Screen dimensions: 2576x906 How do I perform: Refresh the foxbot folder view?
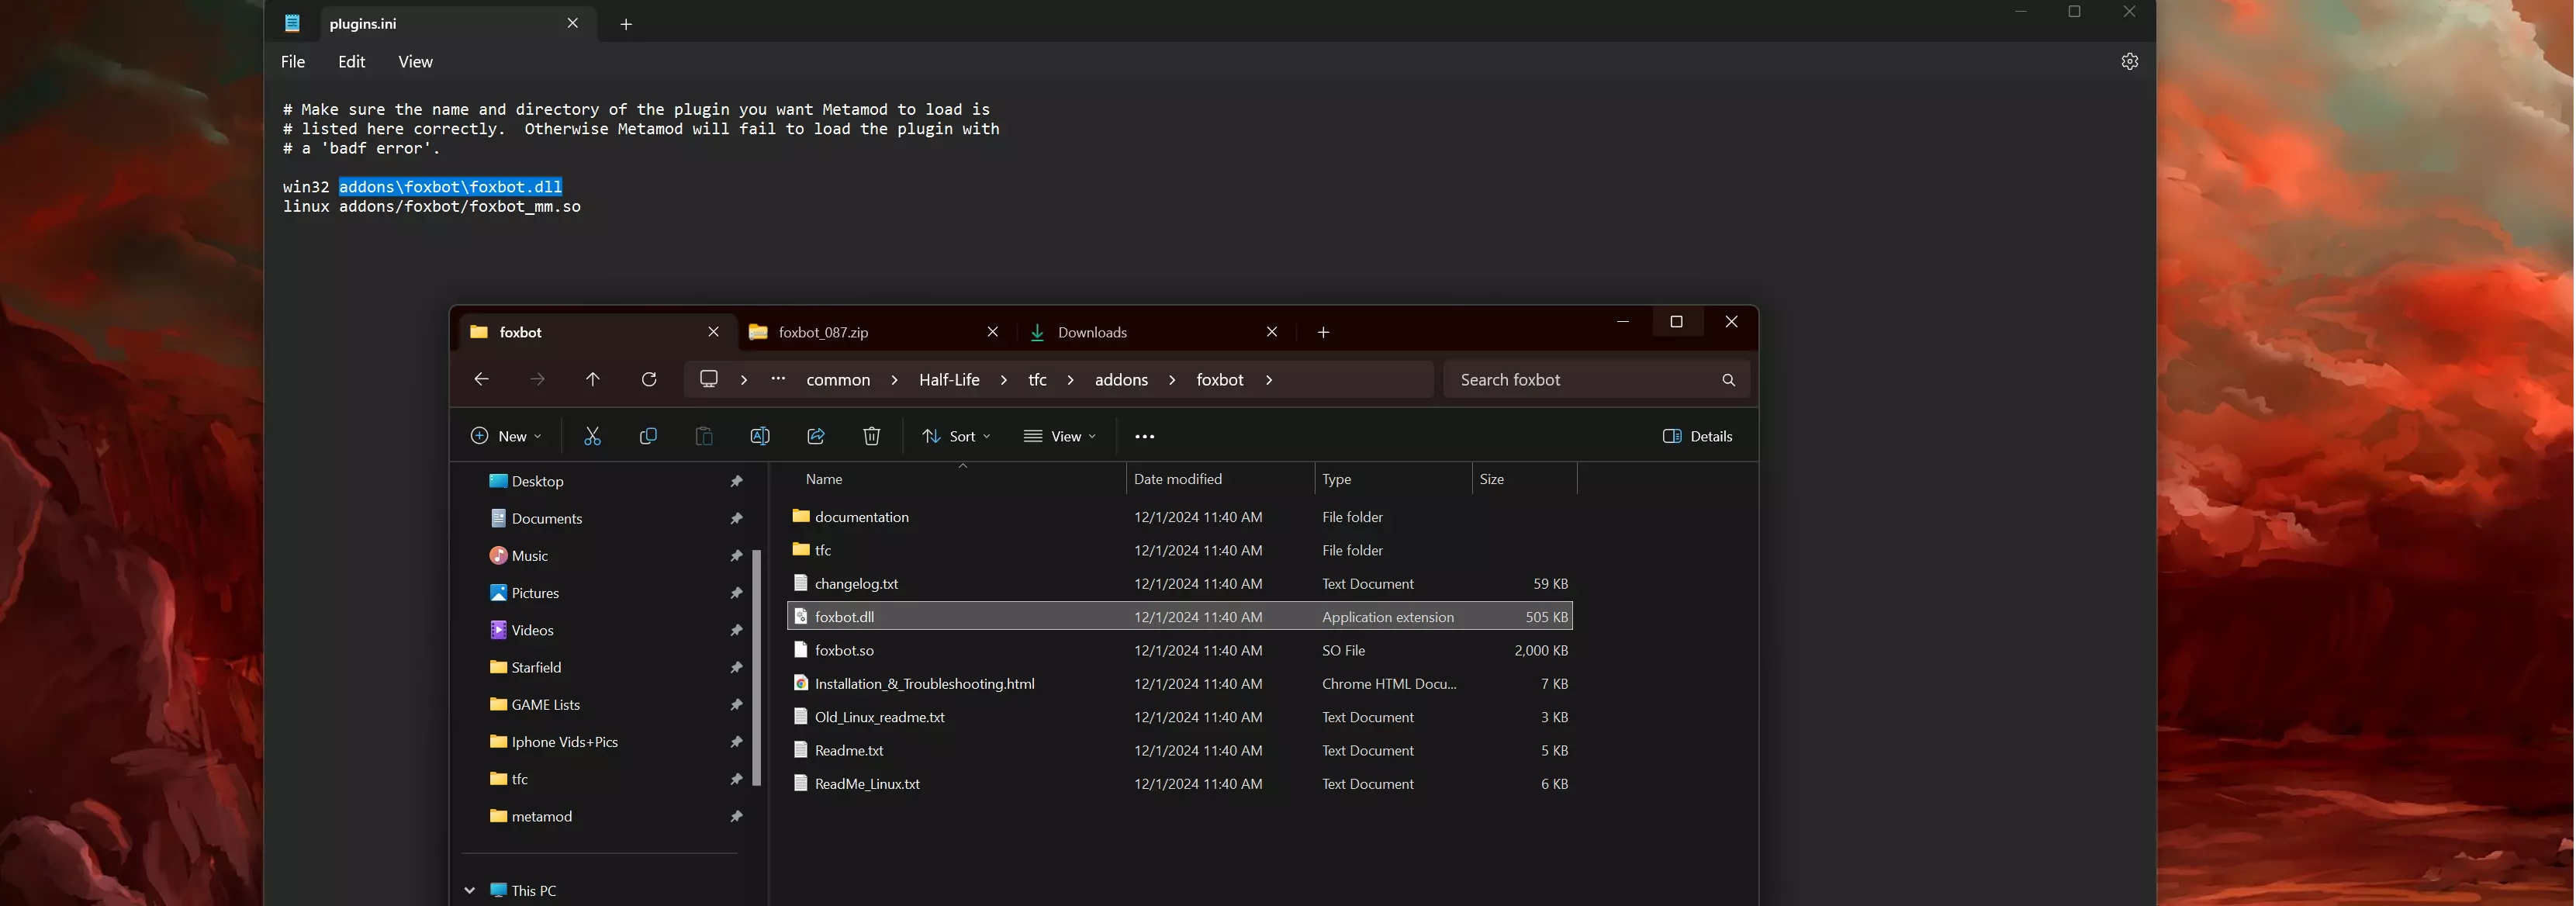click(649, 379)
